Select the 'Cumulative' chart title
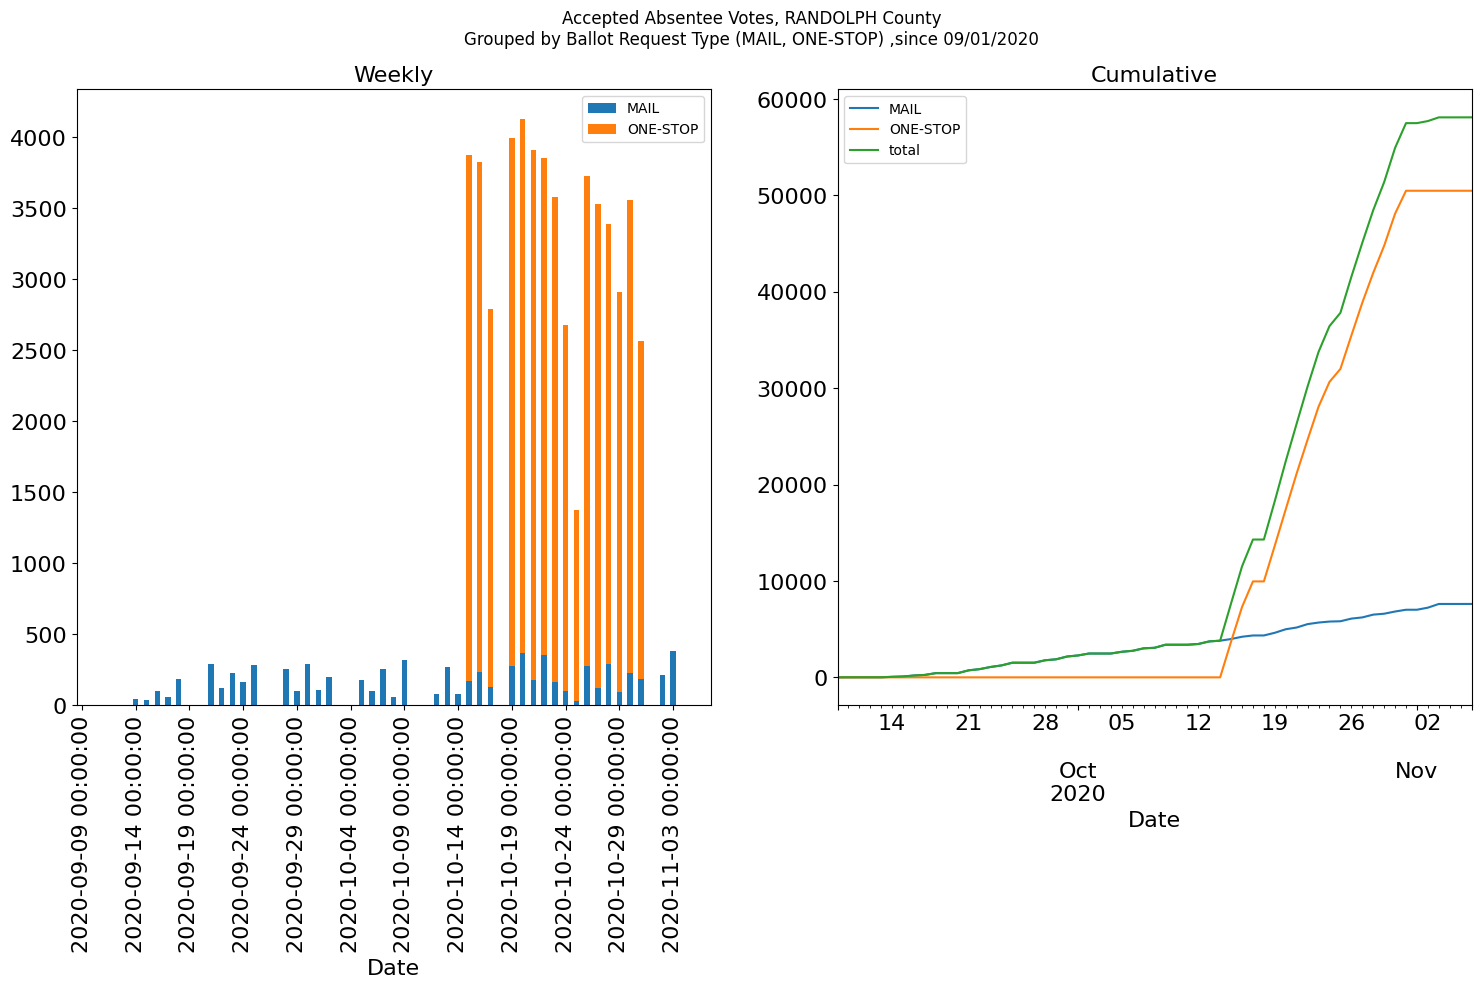The height and width of the screenshot is (988, 1481). point(1154,75)
